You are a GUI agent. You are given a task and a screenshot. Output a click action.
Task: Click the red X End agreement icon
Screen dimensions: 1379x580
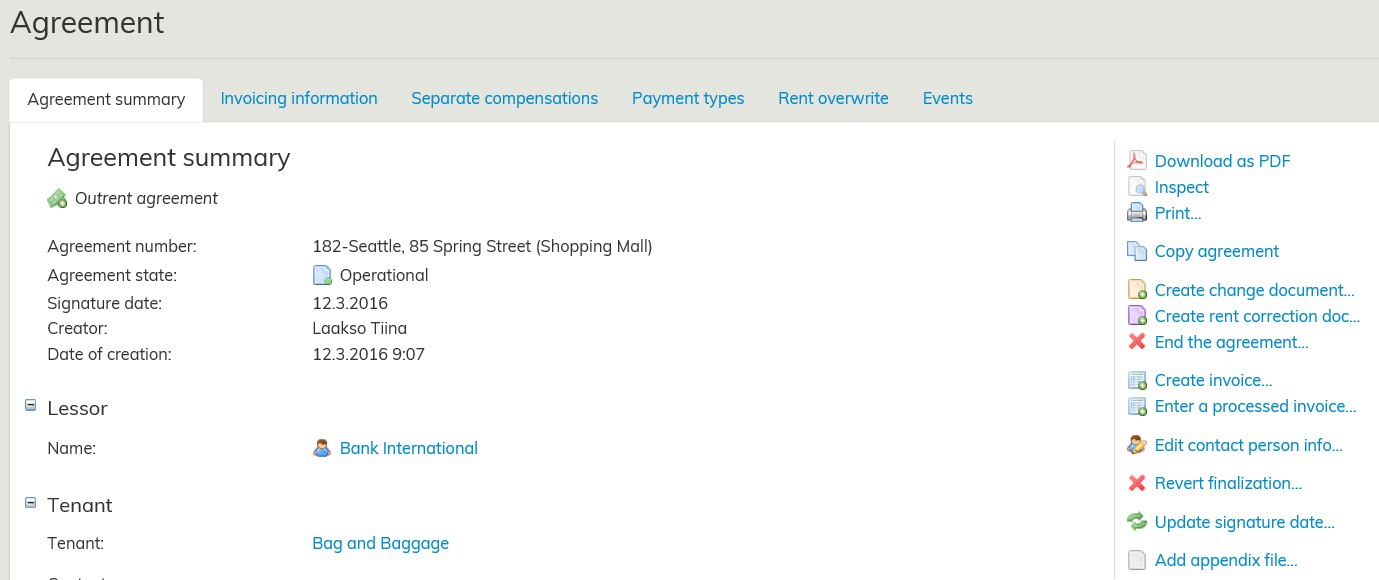(x=1137, y=342)
